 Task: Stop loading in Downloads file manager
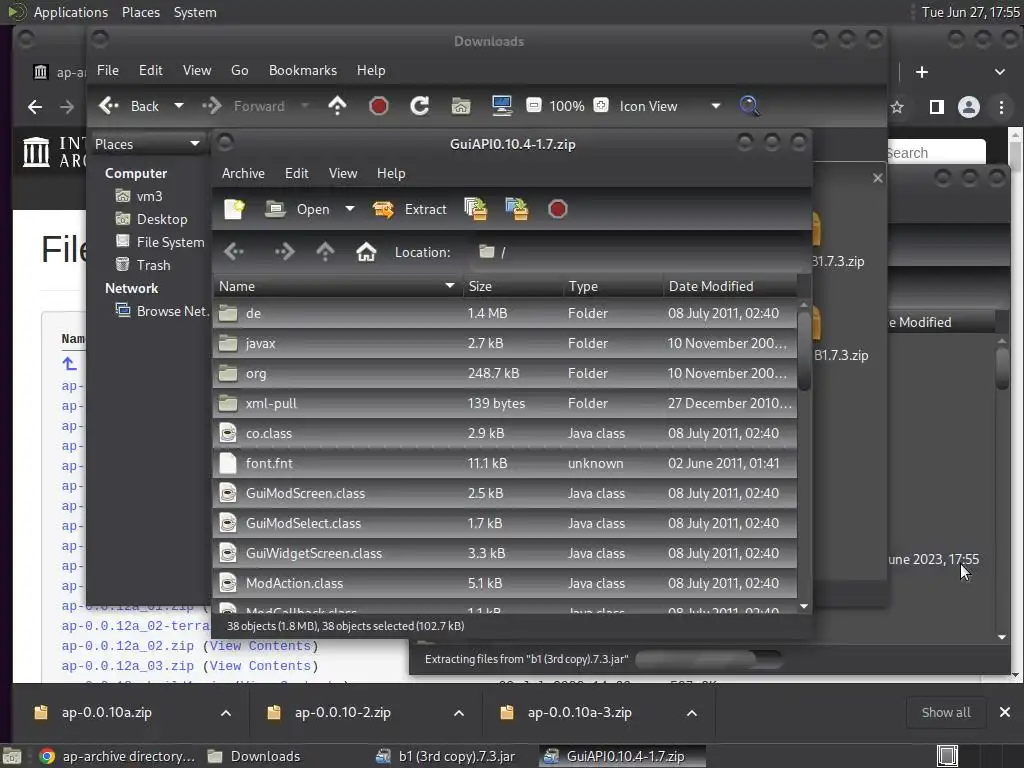(x=379, y=106)
